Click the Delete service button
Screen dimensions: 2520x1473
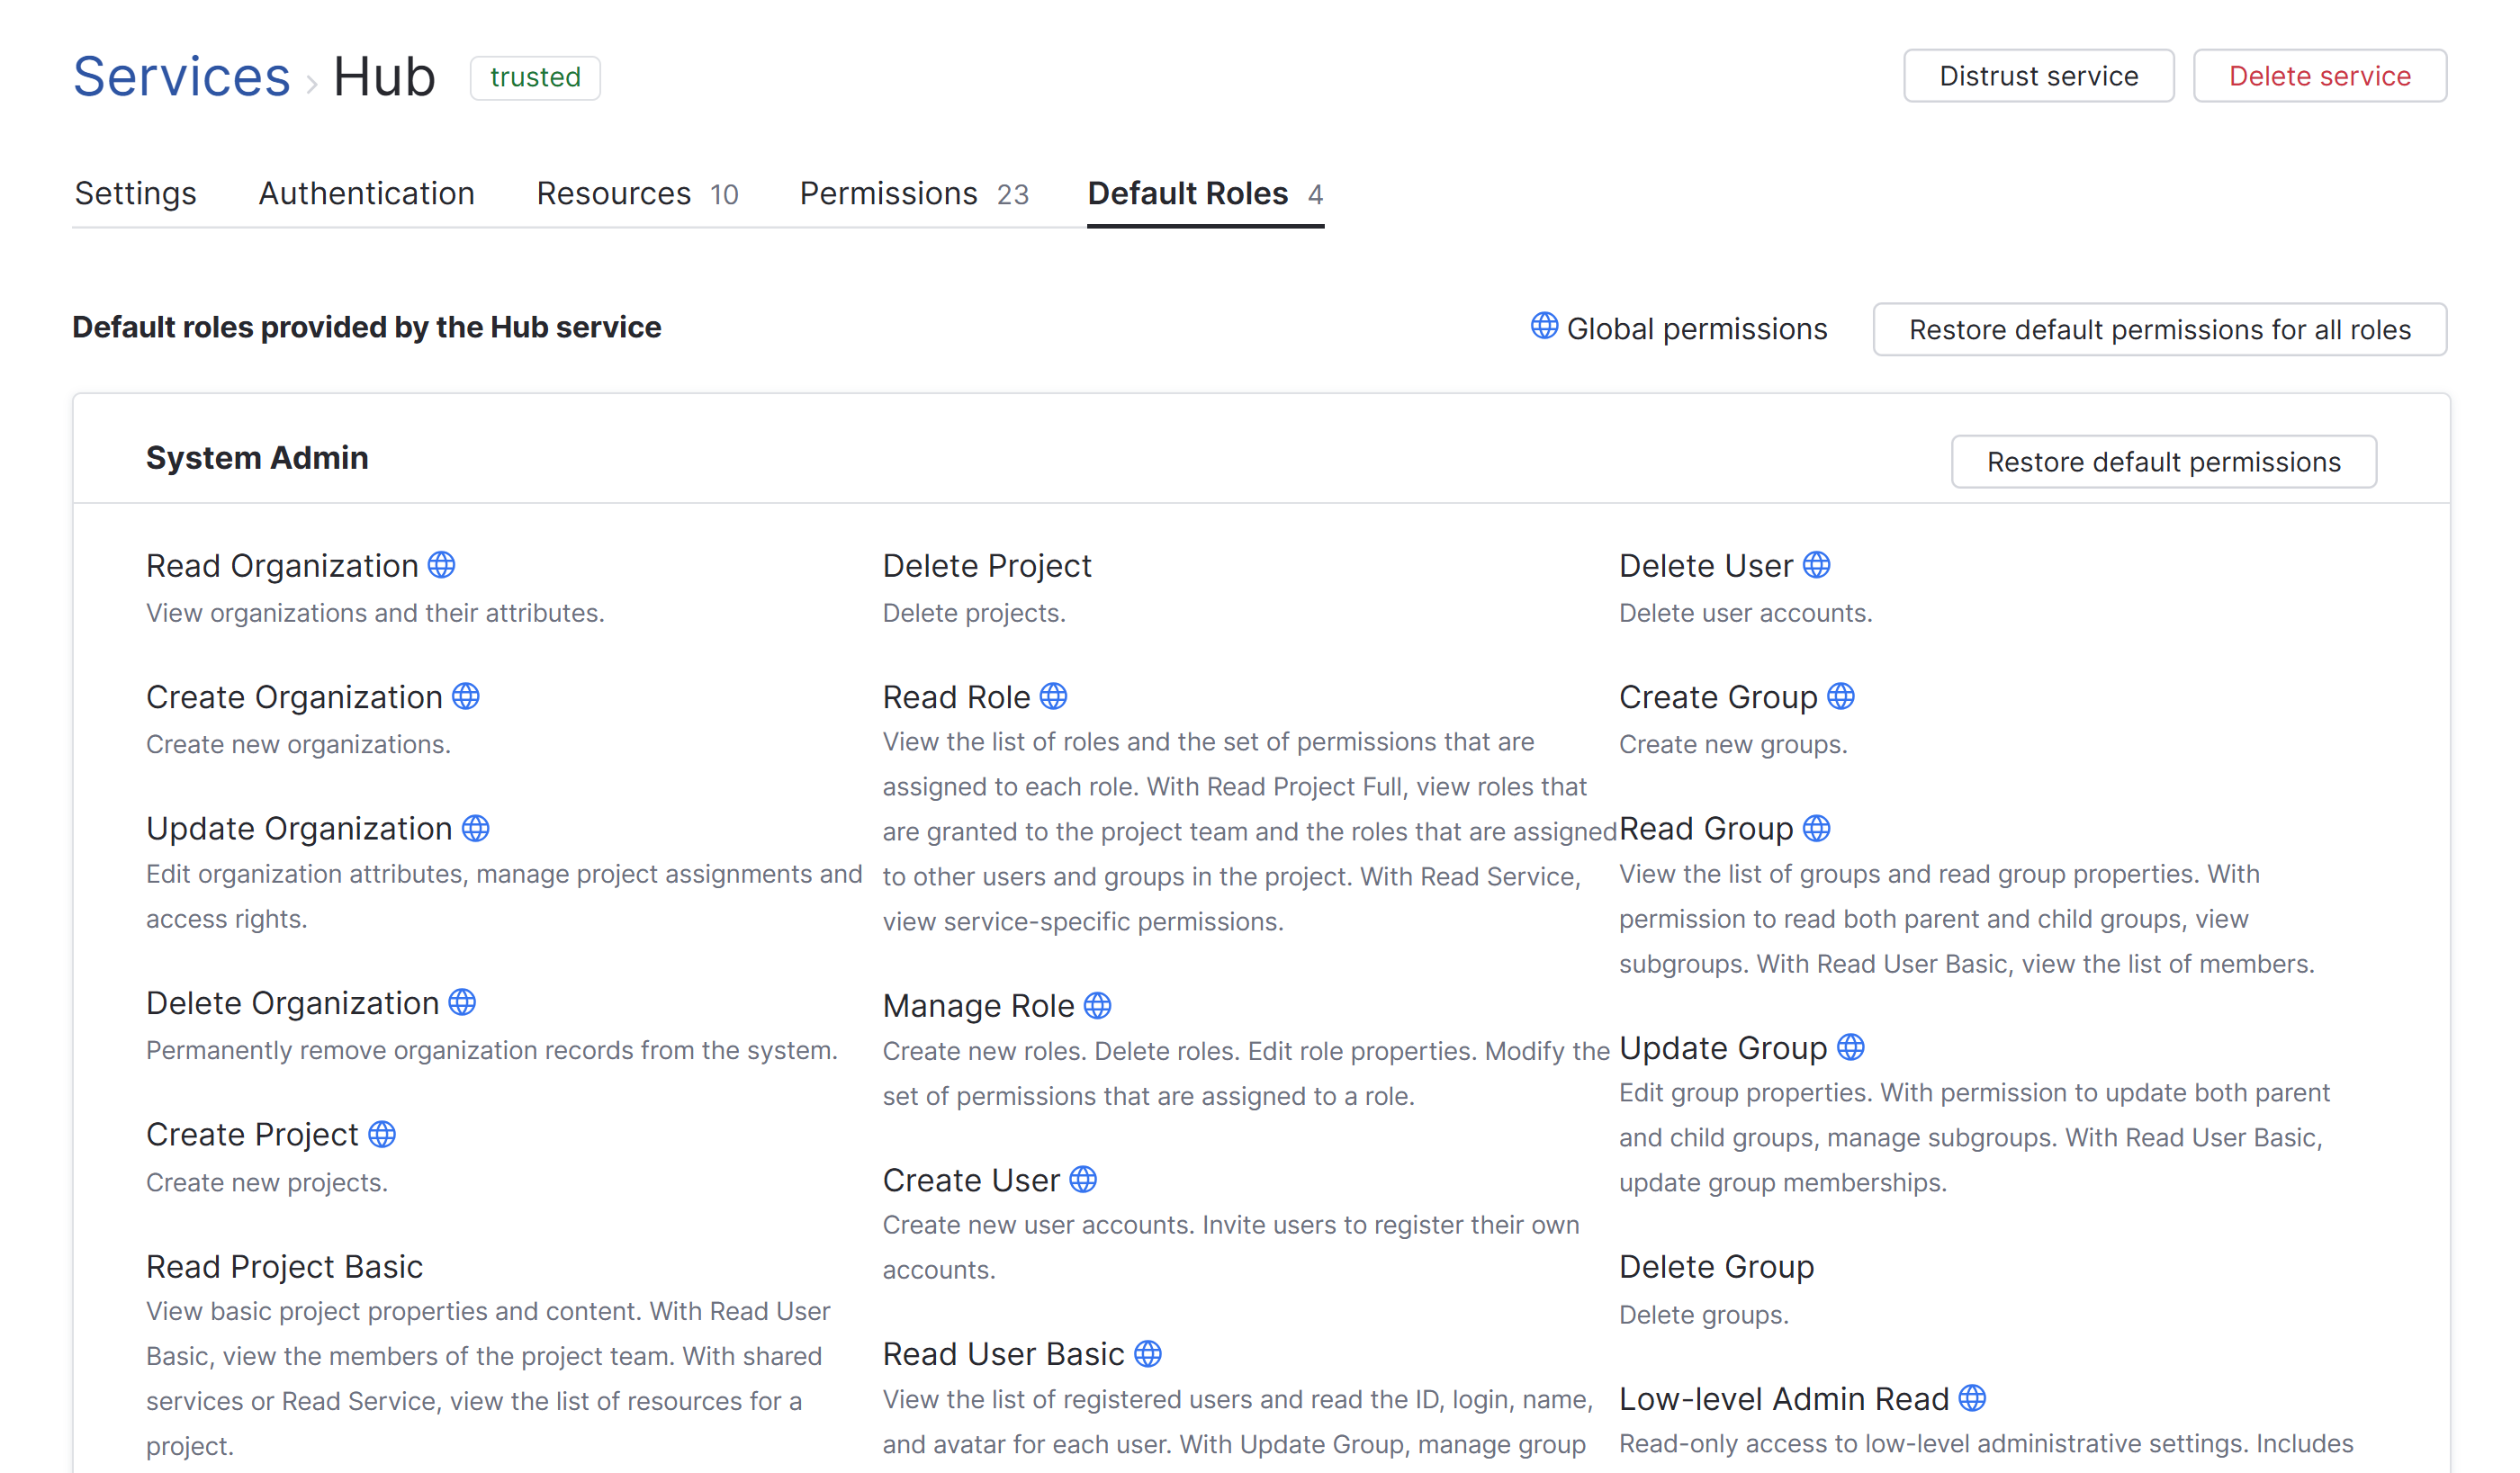(2319, 76)
